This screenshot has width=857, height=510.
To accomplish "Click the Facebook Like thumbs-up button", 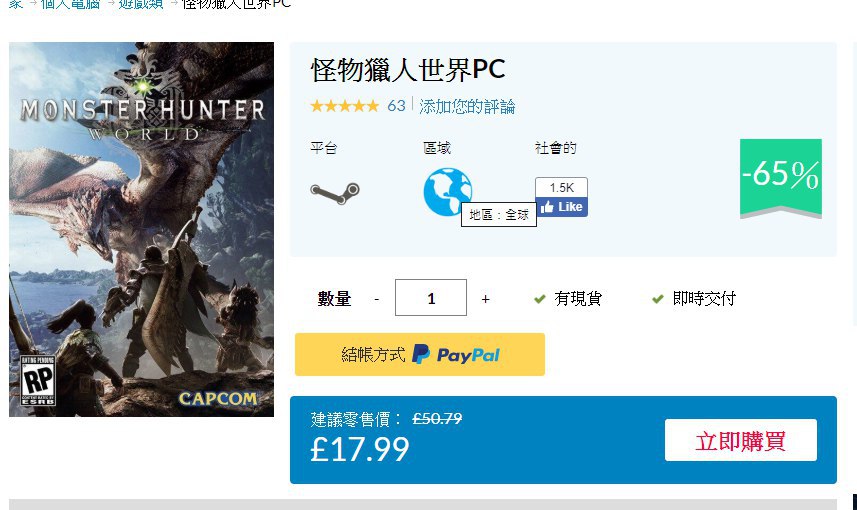I will pos(561,207).
